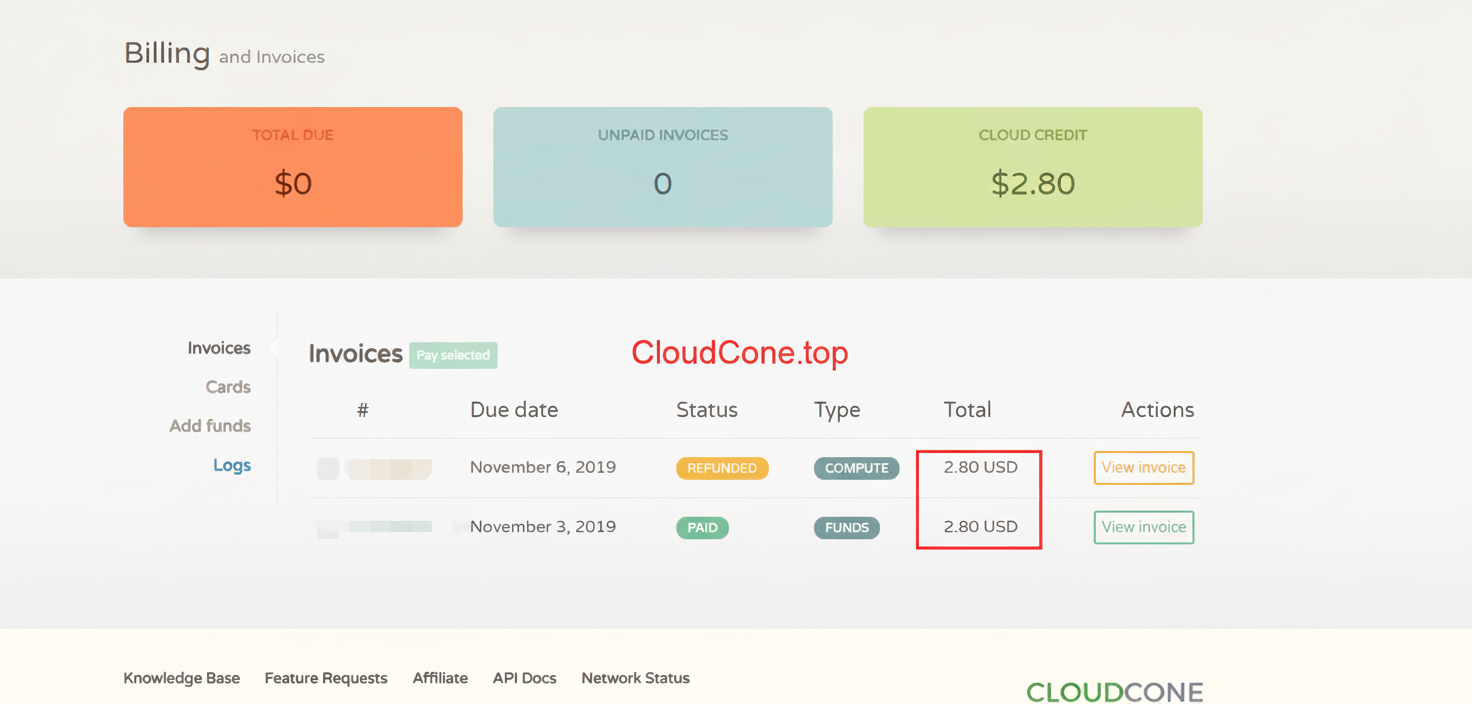Open the Affiliate page
This screenshot has width=1472, height=704.
point(440,678)
